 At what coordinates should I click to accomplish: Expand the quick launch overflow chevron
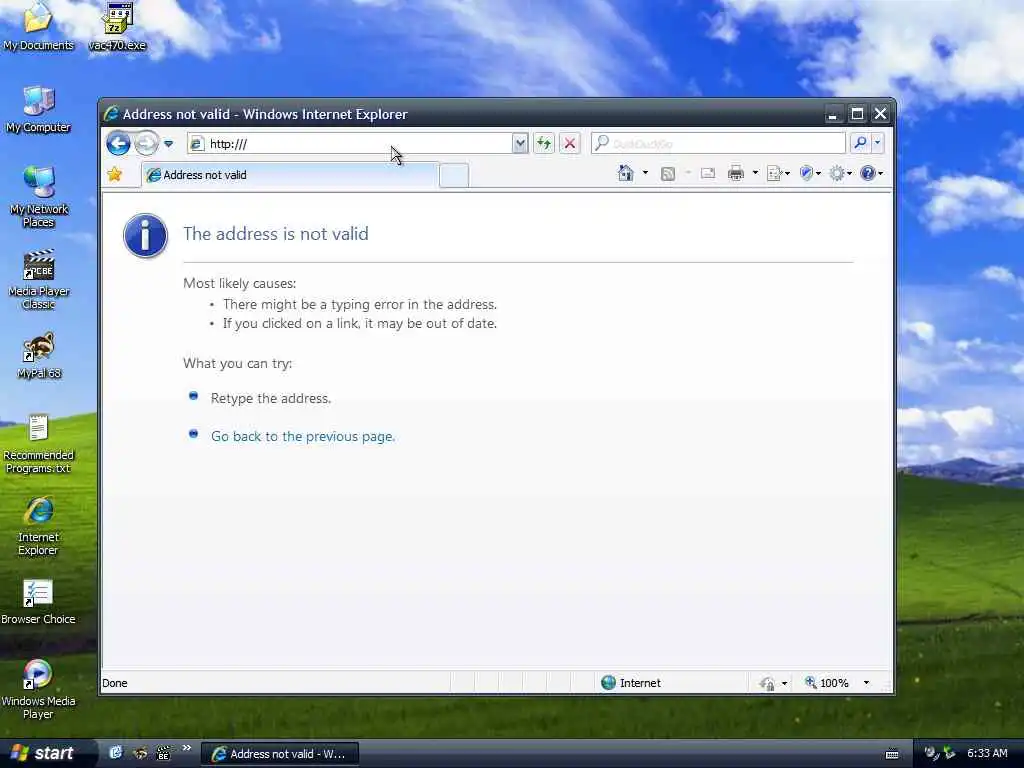click(x=186, y=748)
